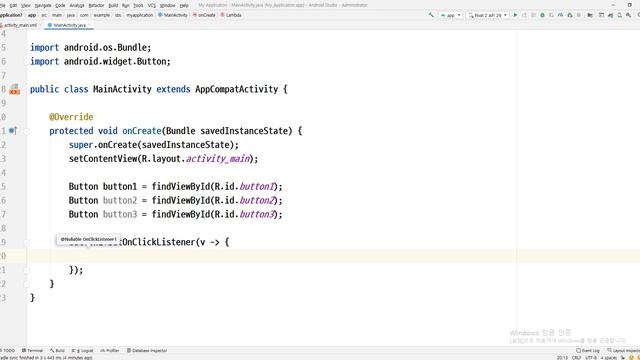Open the Help menu

point(184,5)
